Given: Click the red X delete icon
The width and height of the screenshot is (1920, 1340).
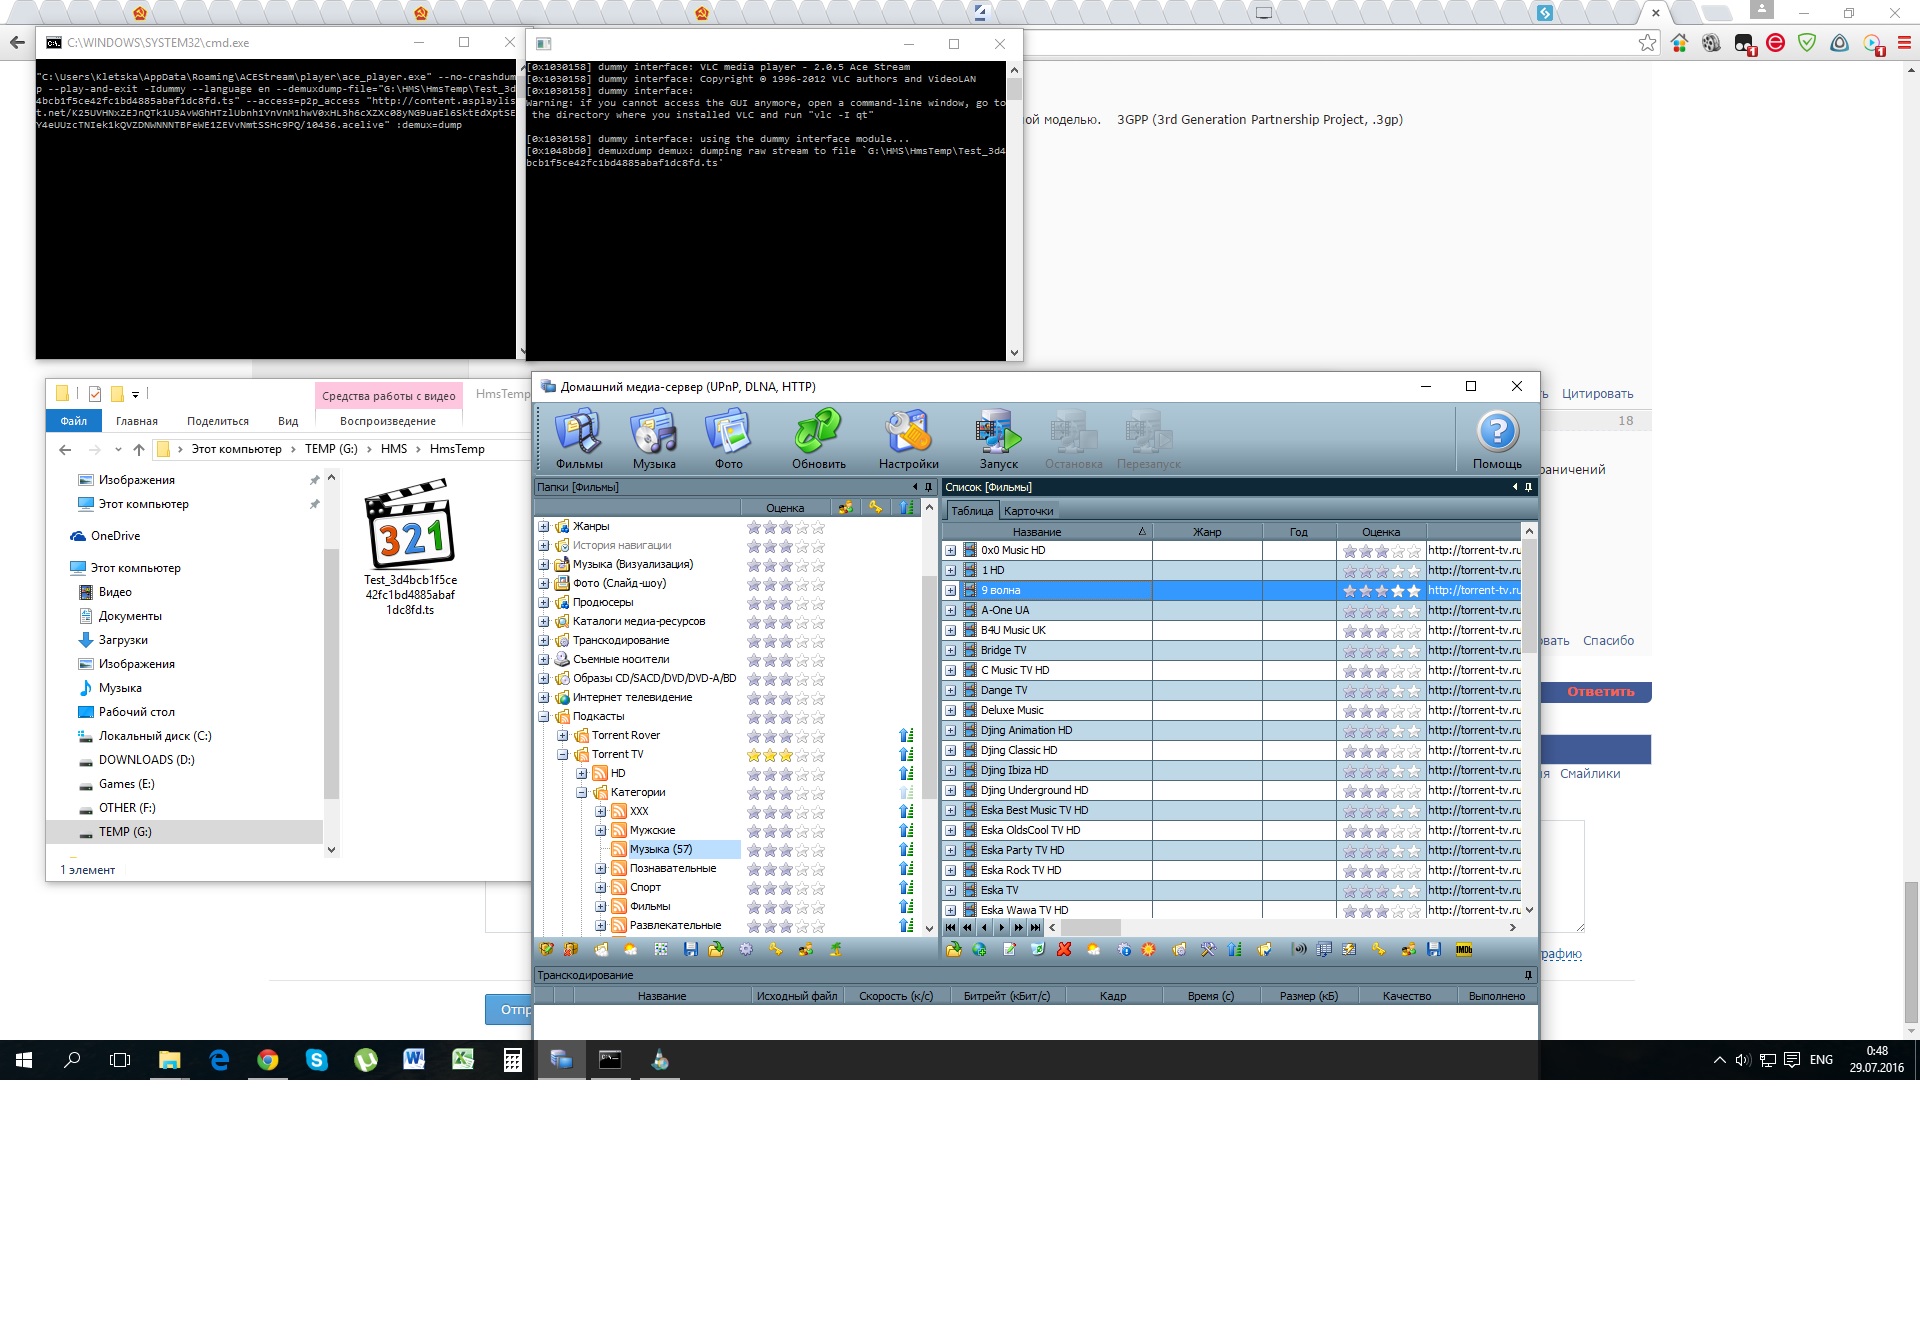Looking at the screenshot, I should (x=1064, y=950).
